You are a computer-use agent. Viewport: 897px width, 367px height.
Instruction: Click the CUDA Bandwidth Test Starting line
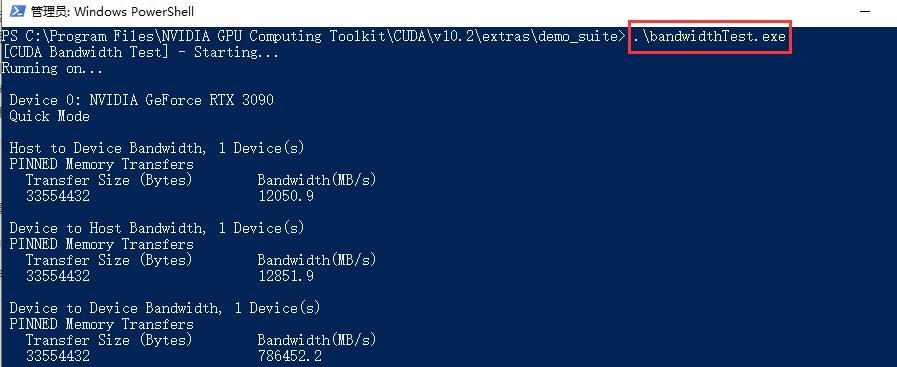point(140,53)
